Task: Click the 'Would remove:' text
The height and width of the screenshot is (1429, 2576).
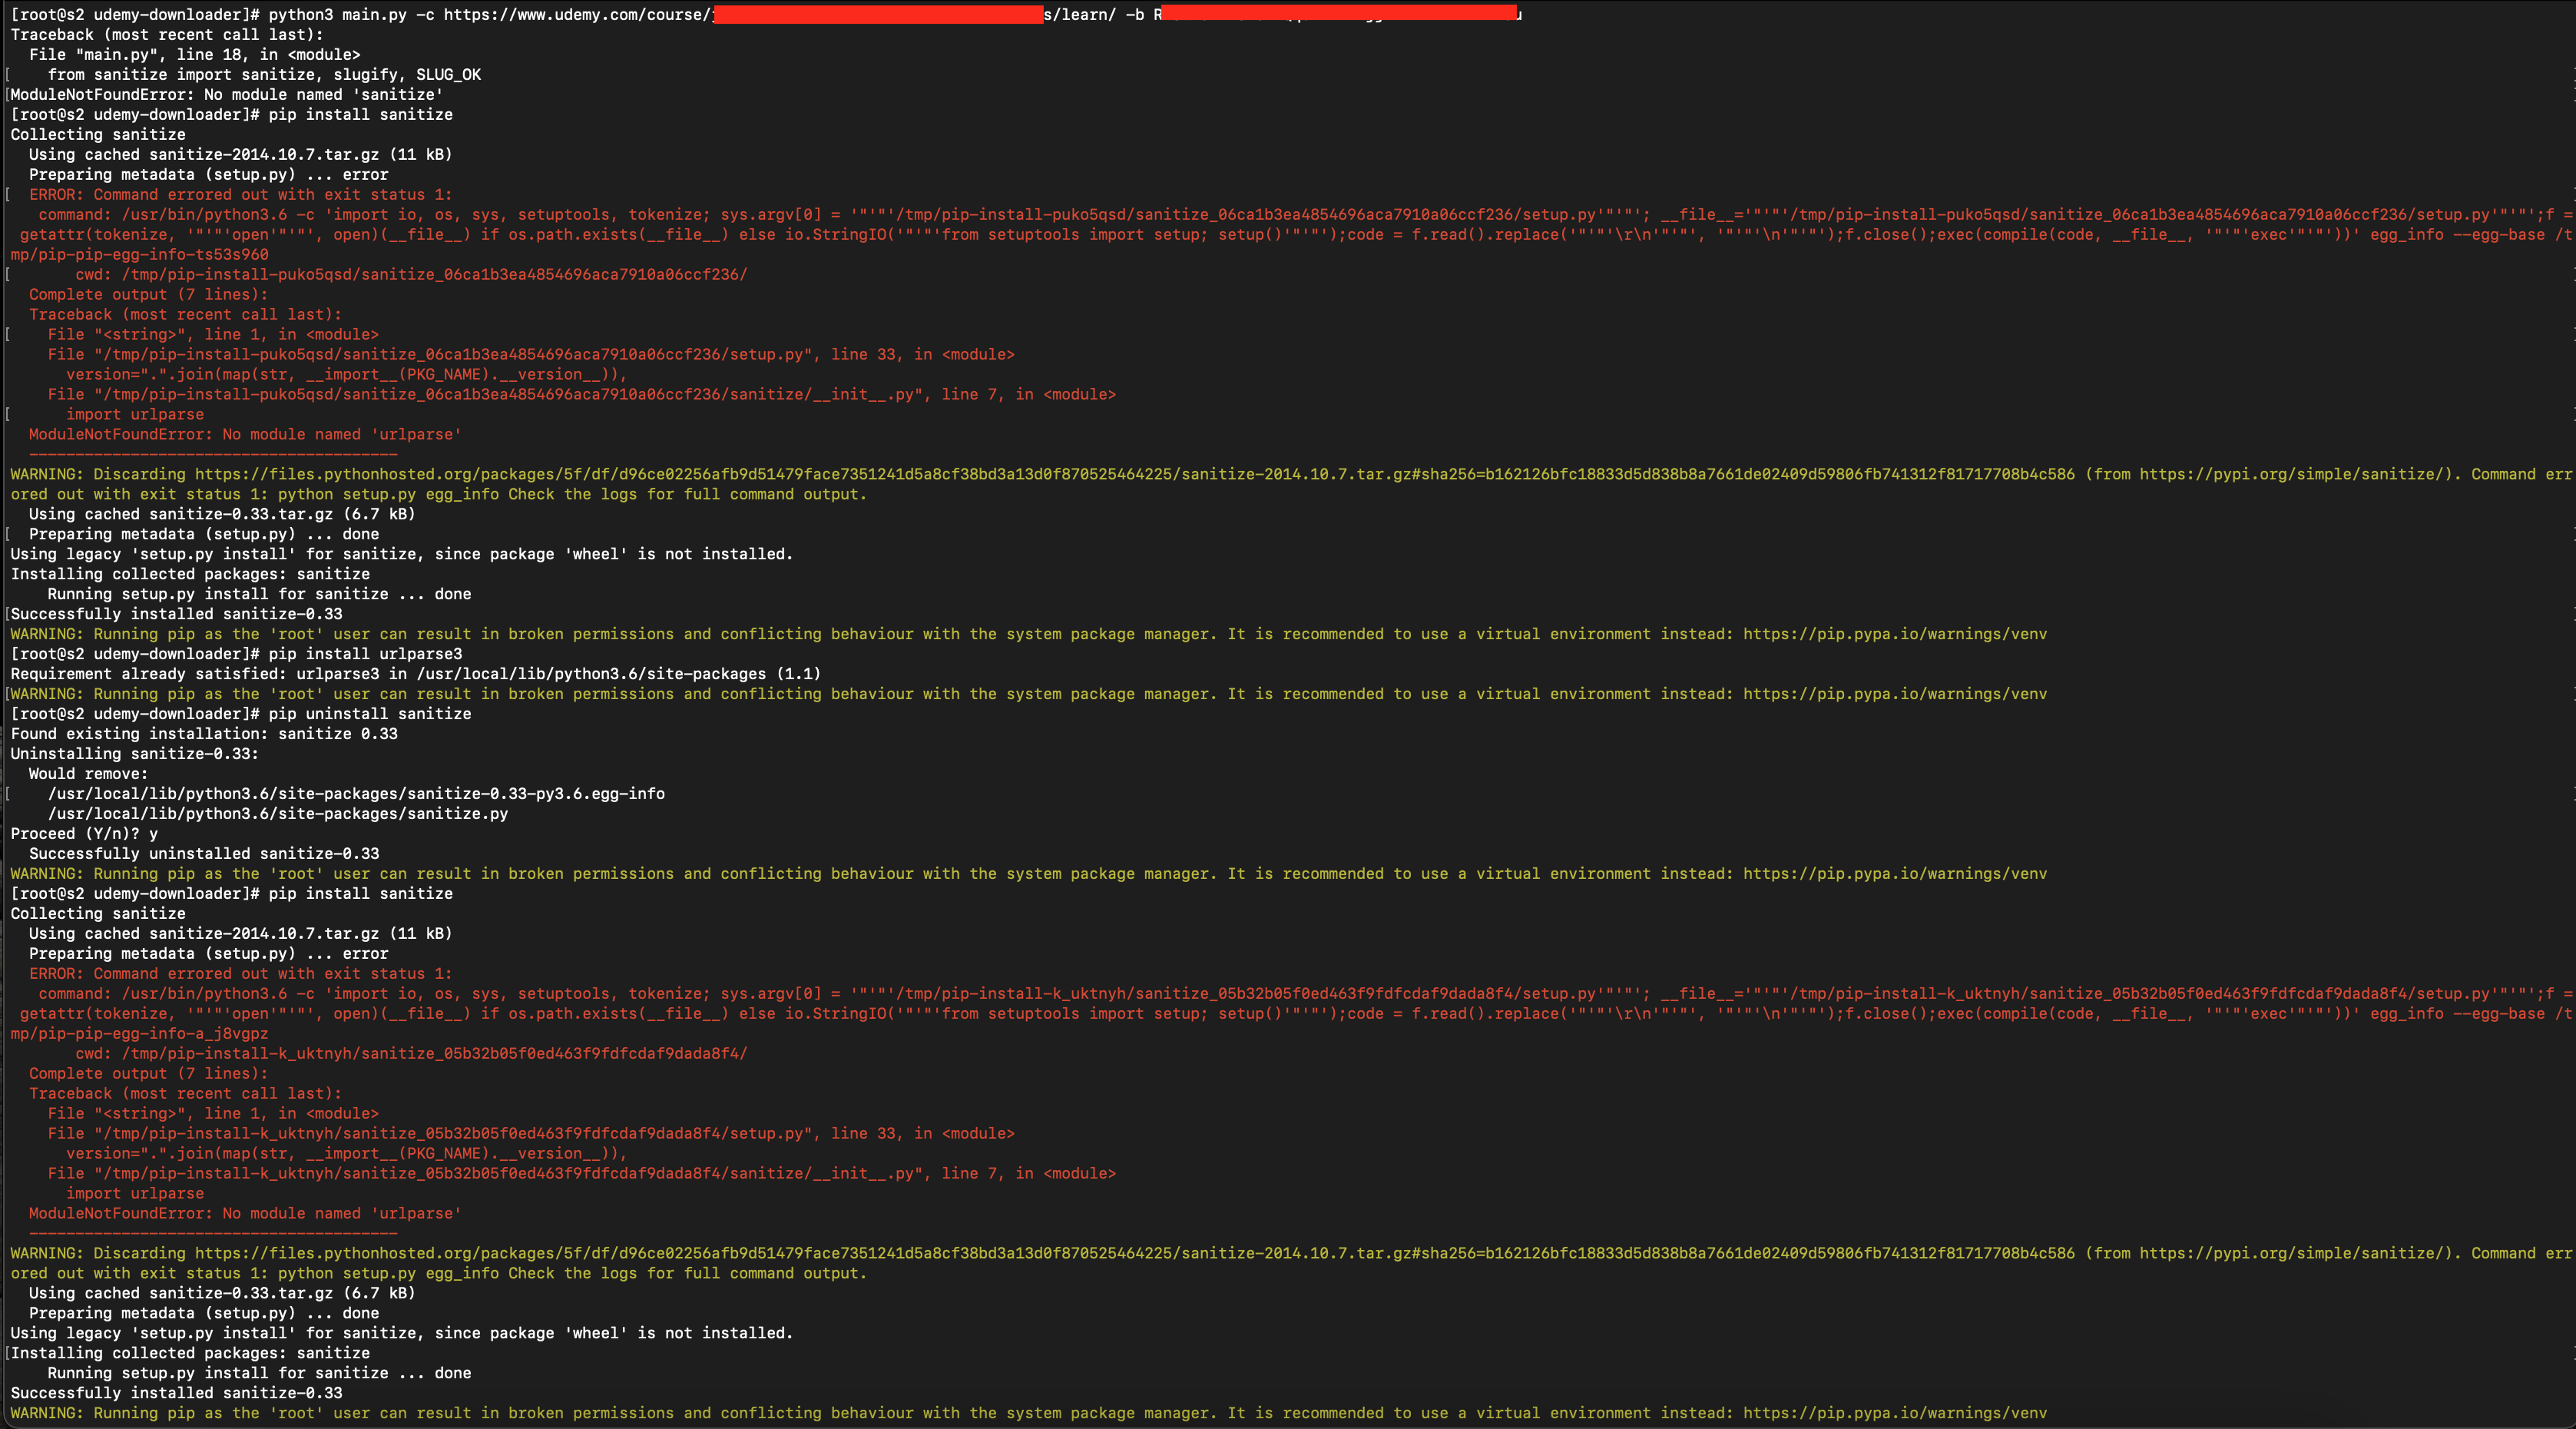Action: (x=88, y=774)
